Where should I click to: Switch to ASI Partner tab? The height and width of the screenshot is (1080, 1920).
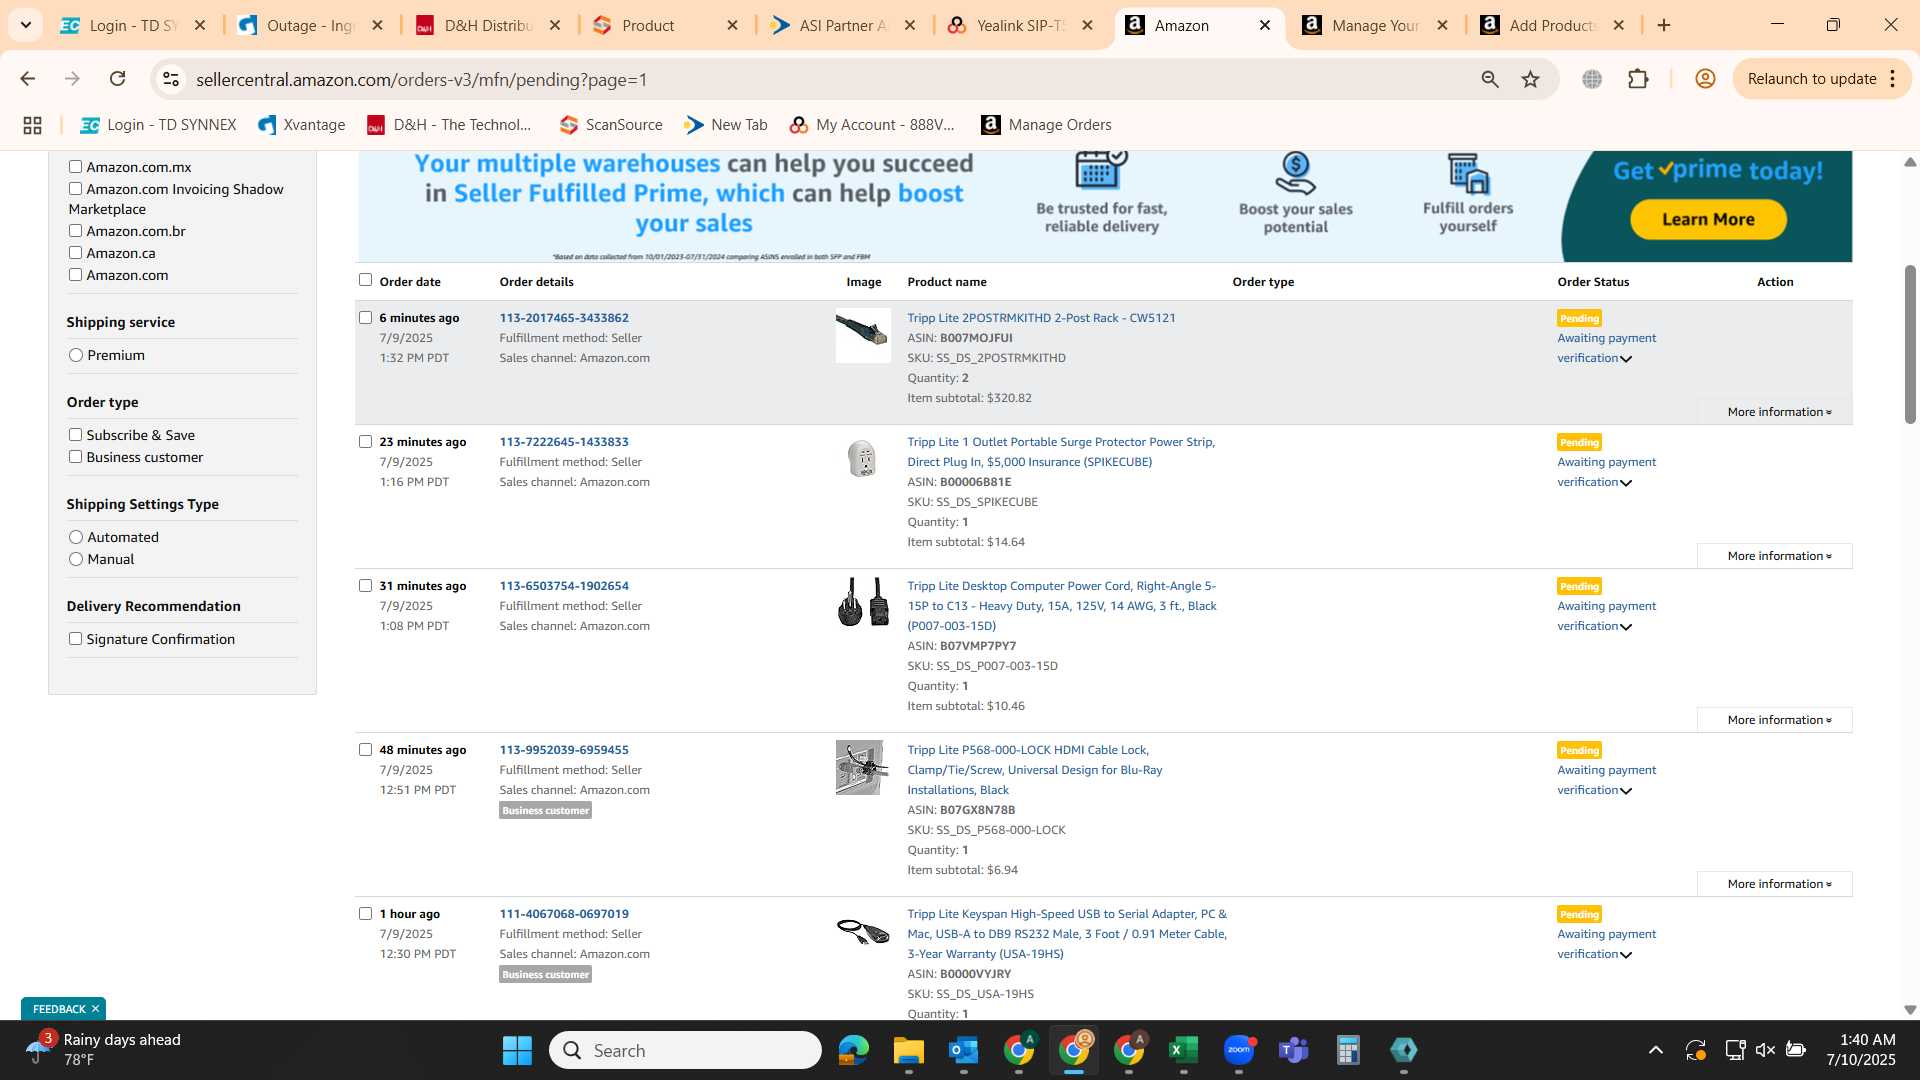click(843, 25)
